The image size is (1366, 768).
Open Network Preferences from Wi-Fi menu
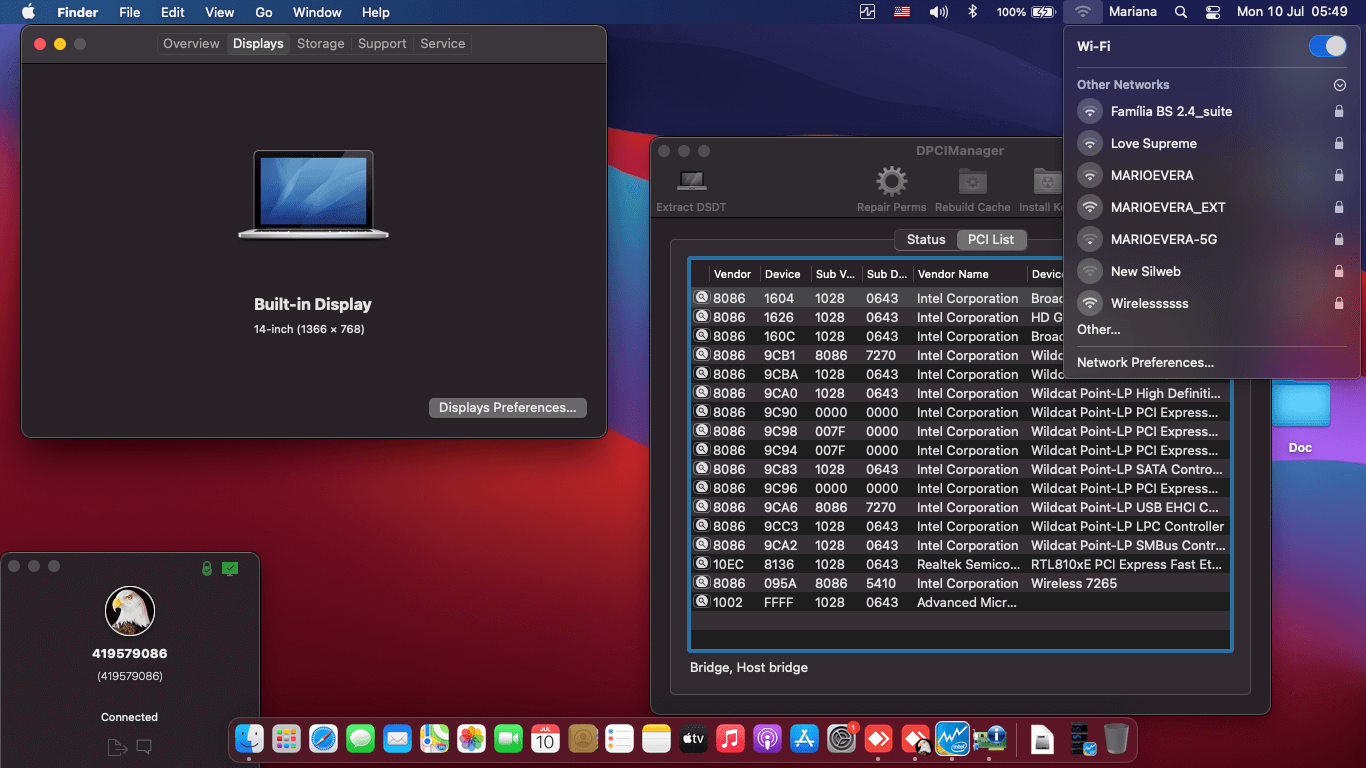coord(1145,363)
